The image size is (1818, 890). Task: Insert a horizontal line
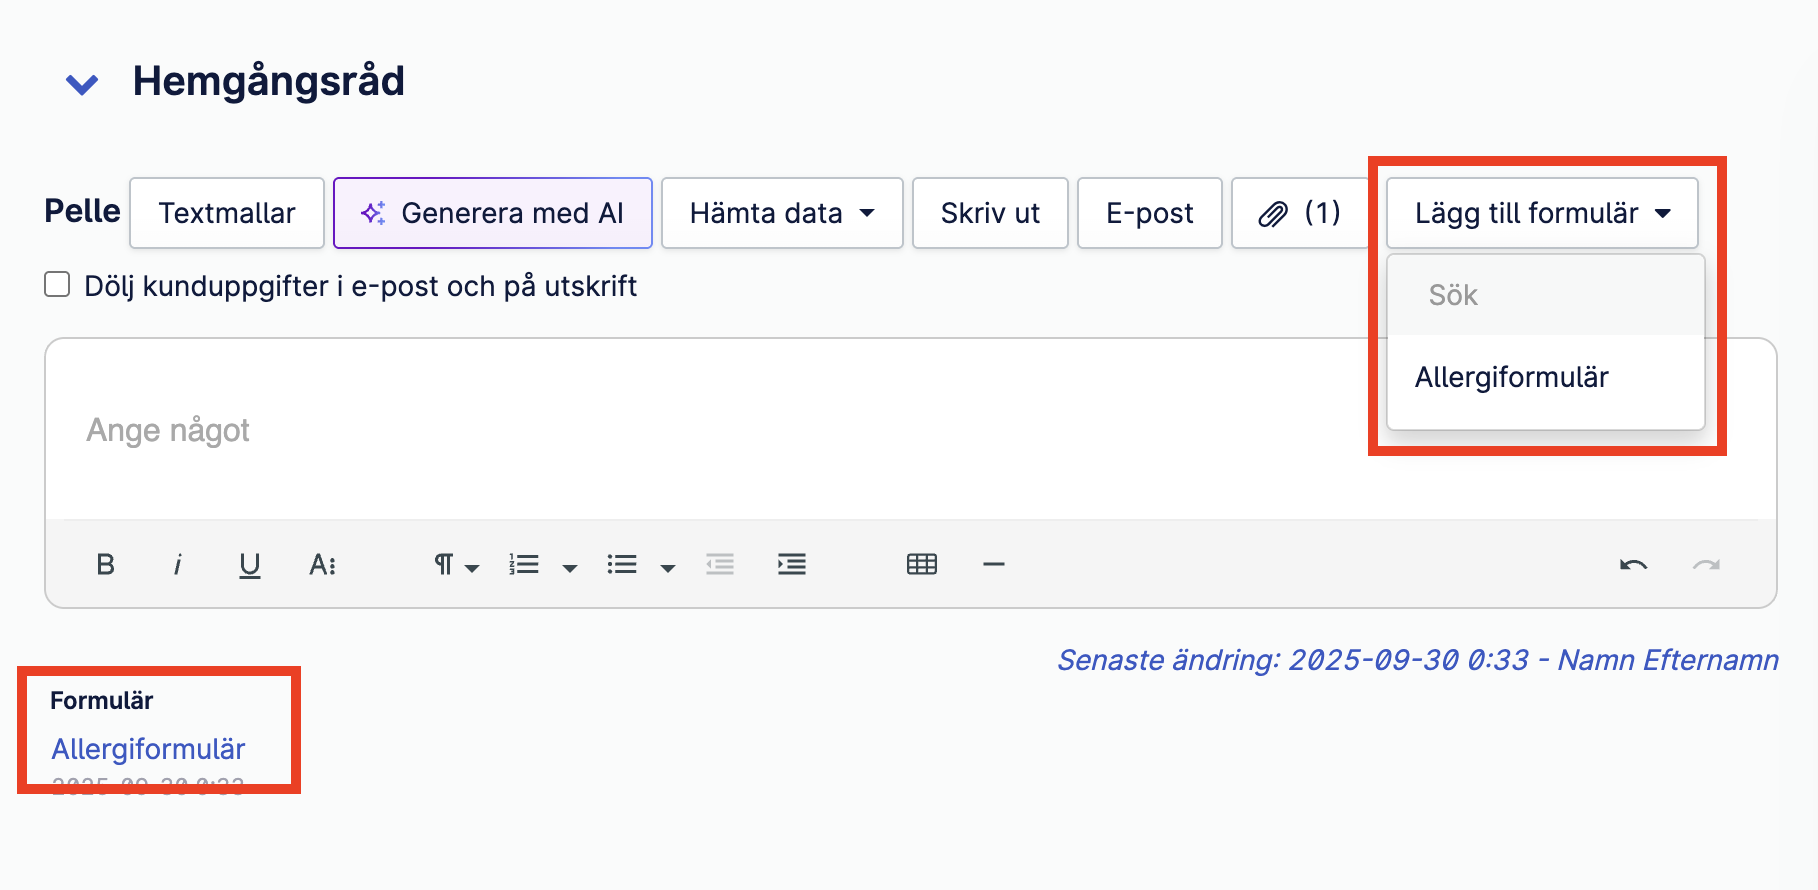point(994,565)
